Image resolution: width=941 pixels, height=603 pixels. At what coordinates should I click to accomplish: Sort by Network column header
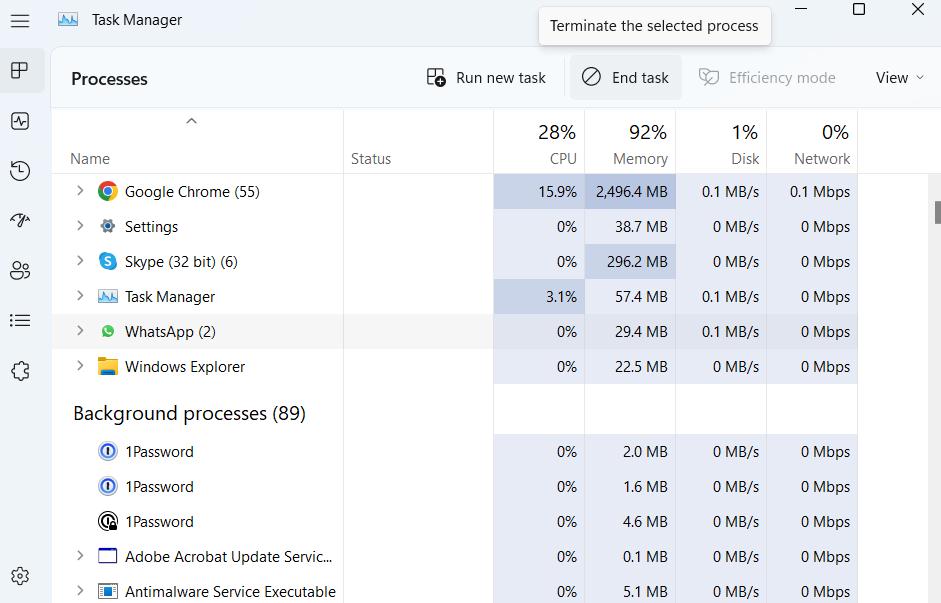(x=812, y=142)
